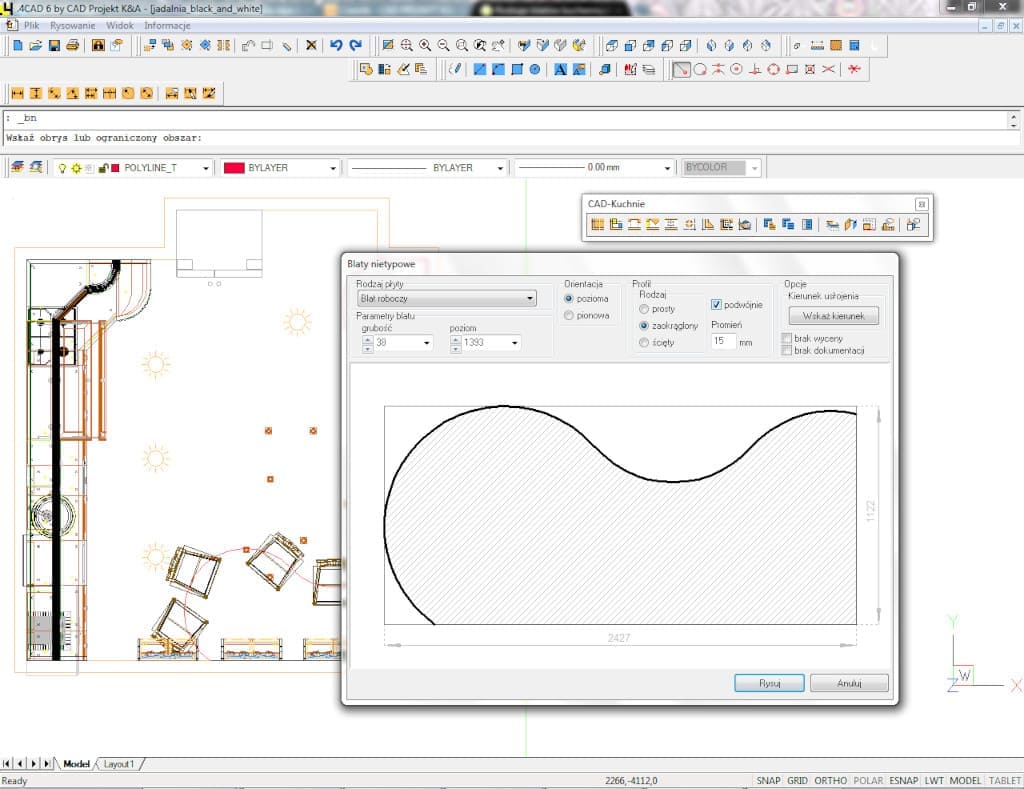Screen dimensions: 1024x789
Task: Switch to the Layout1 tab
Action: tap(120, 762)
